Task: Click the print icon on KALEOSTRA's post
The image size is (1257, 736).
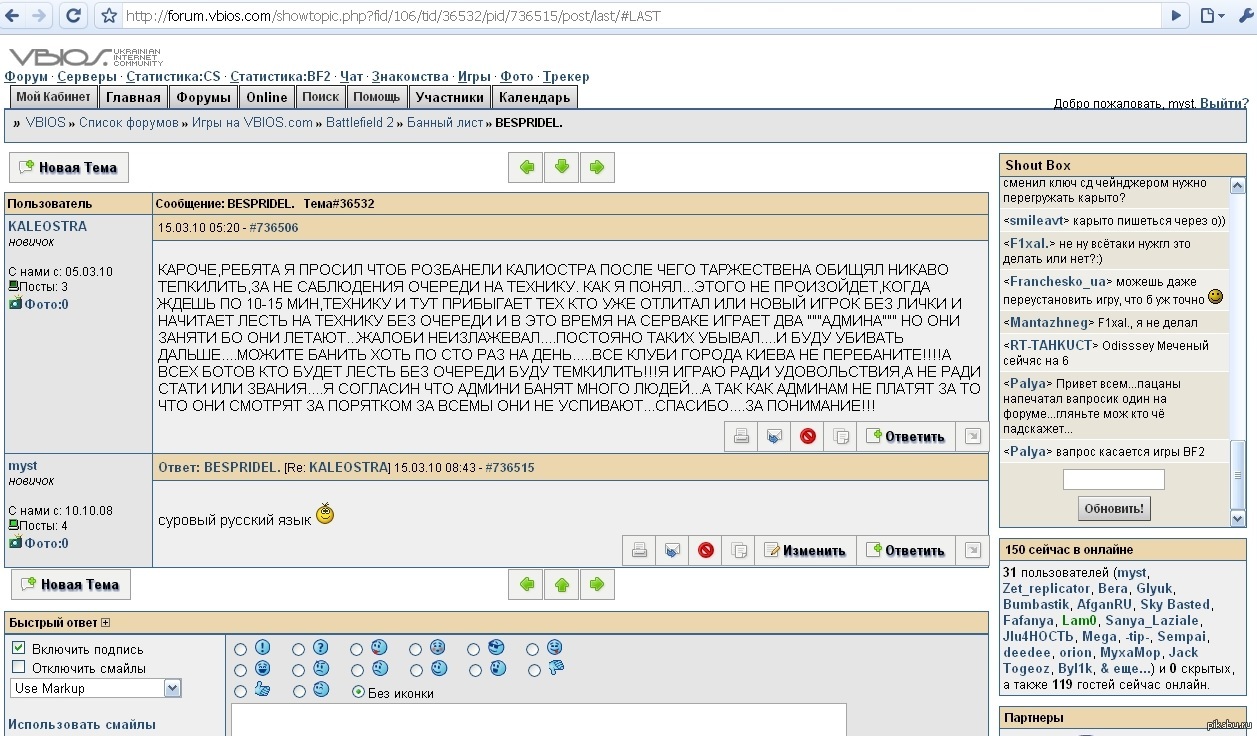Action: pyautogui.click(x=741, y=436)
